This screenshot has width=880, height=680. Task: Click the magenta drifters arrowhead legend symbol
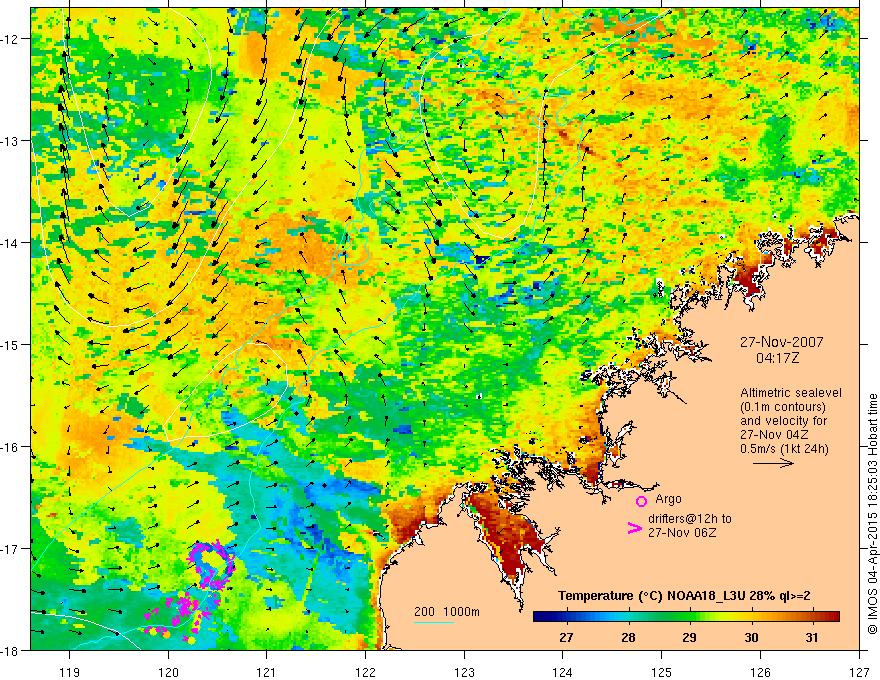pyautogui.click(x=634, y=527)
